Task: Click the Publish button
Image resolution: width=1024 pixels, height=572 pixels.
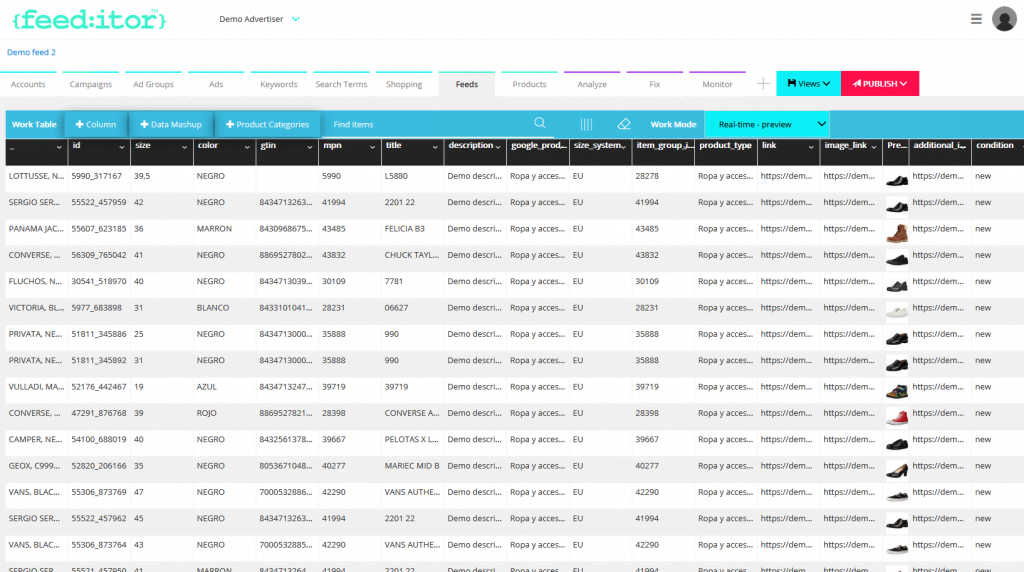Action: (x=880, y=84)
